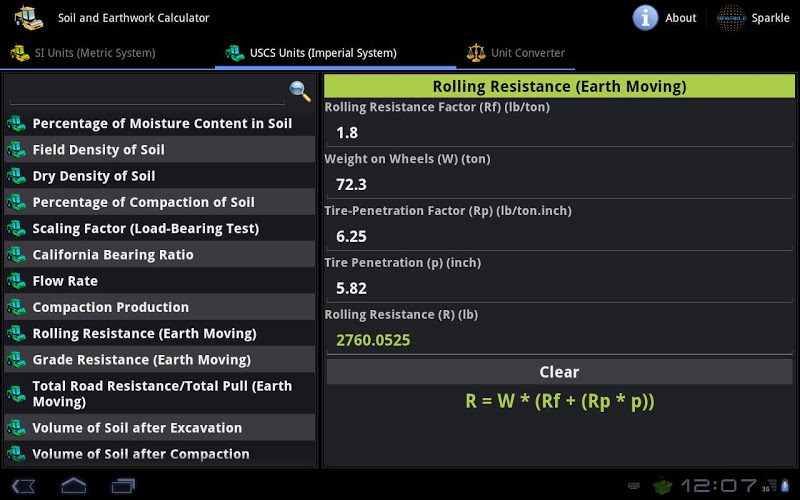The image size is (800, 500).
Task: Click the roller icon beside Volume of Soil after Excavation
Action: pos(16,428)
